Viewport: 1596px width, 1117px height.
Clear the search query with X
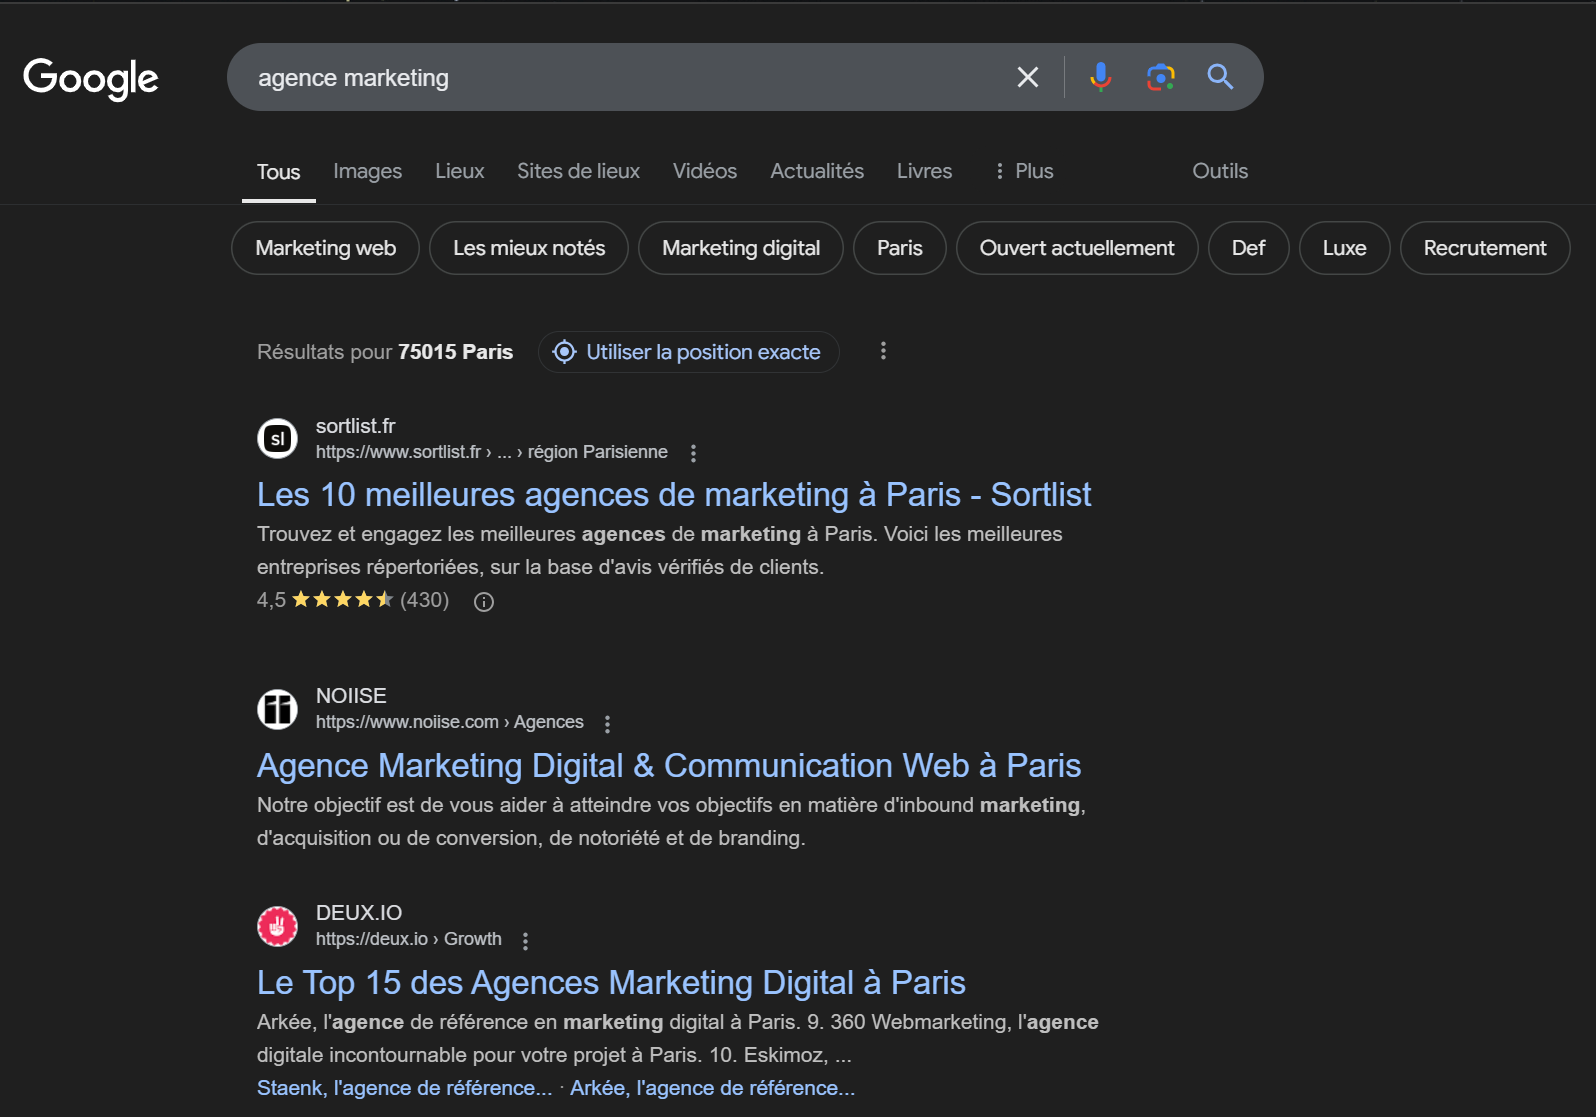[1027, 77]
